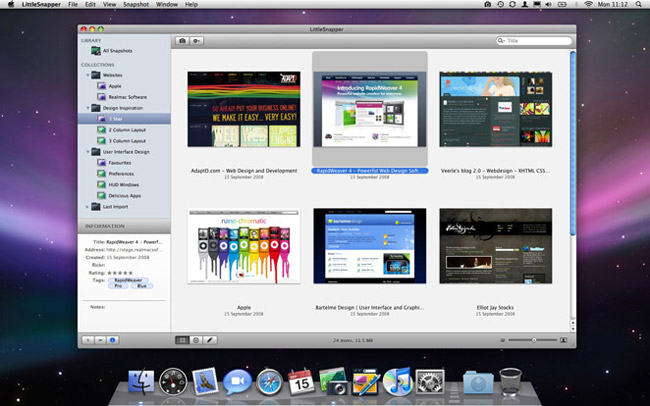Collapse the User Interface Design folder

(88, 152)
